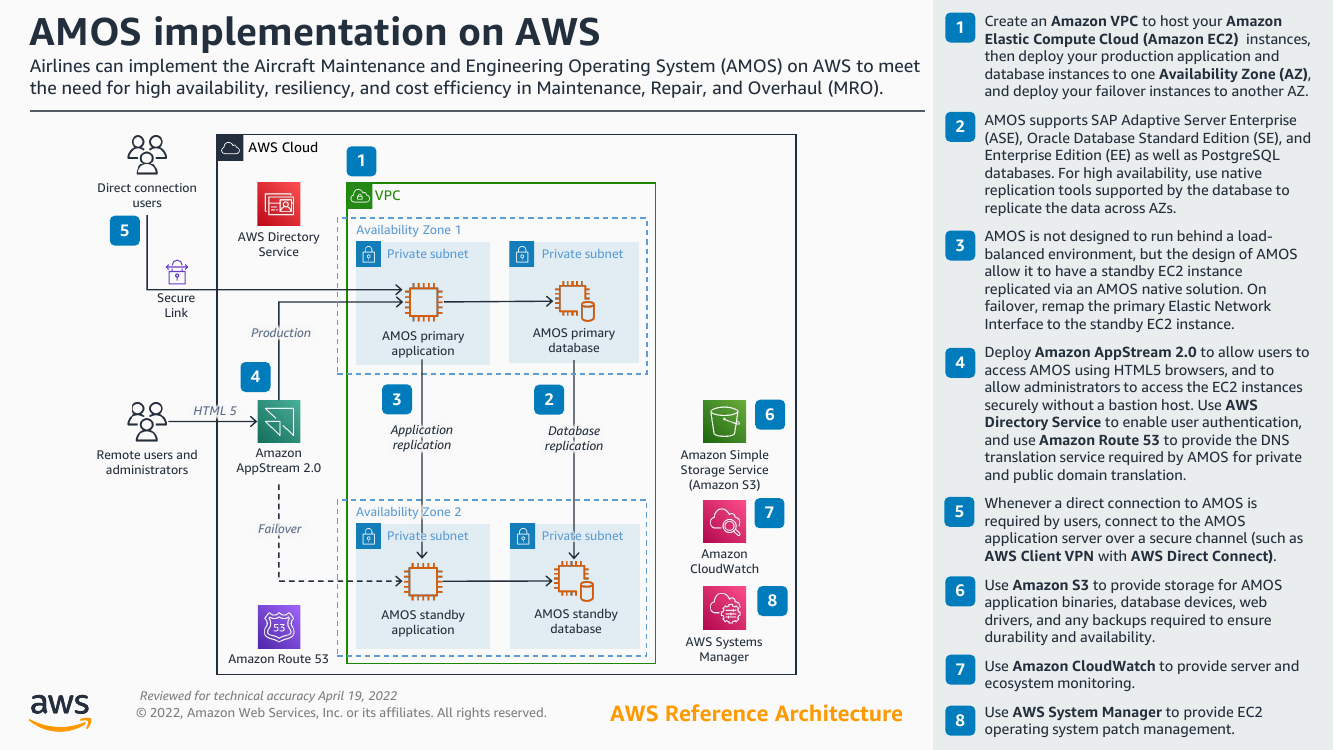This screenshot has height=750, width=1334.
Task: Select the AMOS standby database icon
Action: click(x=575, y=581)
